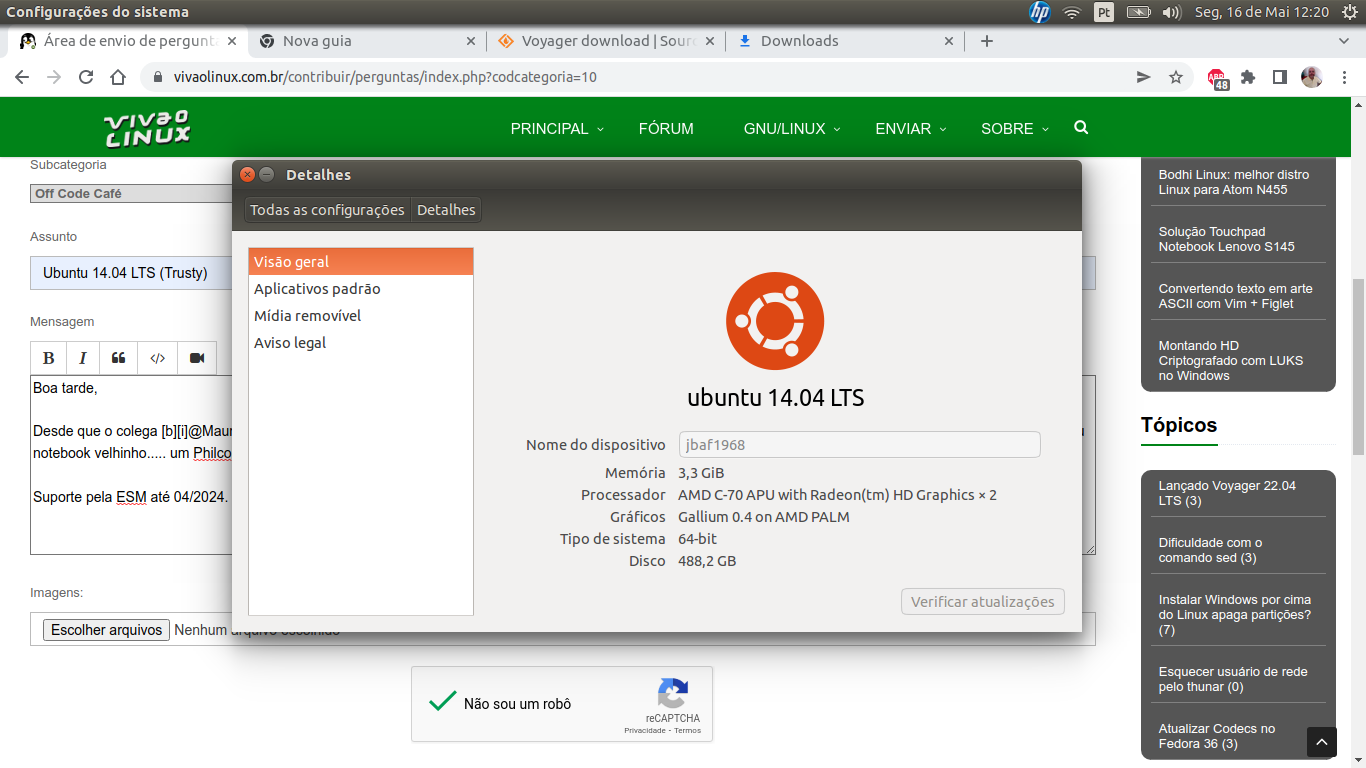Expand the ENVIAR menu
Screen dimensions: 1366x768
(910, 128)
